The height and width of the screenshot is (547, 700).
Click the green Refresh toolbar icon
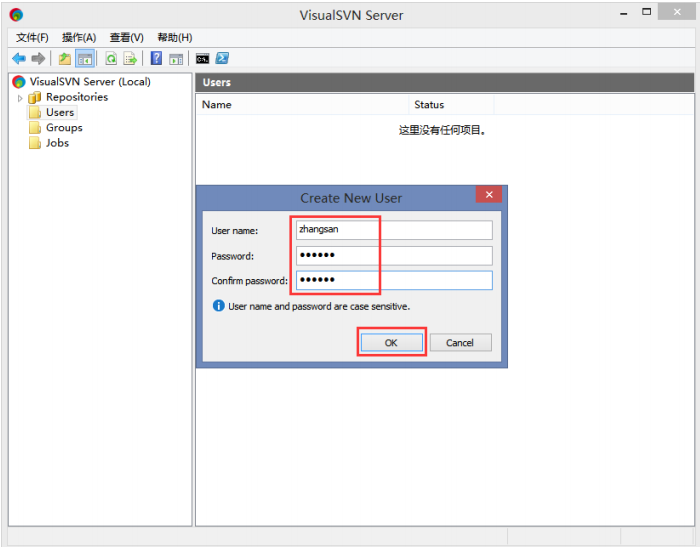point(111,58)
